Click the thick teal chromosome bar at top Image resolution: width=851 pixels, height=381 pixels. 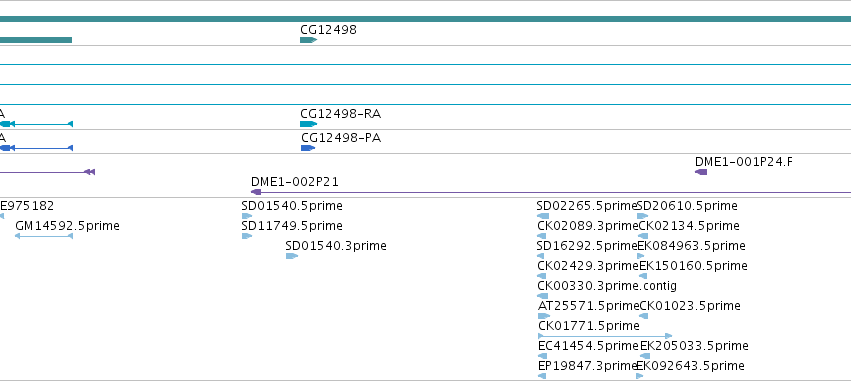[426, 19]
